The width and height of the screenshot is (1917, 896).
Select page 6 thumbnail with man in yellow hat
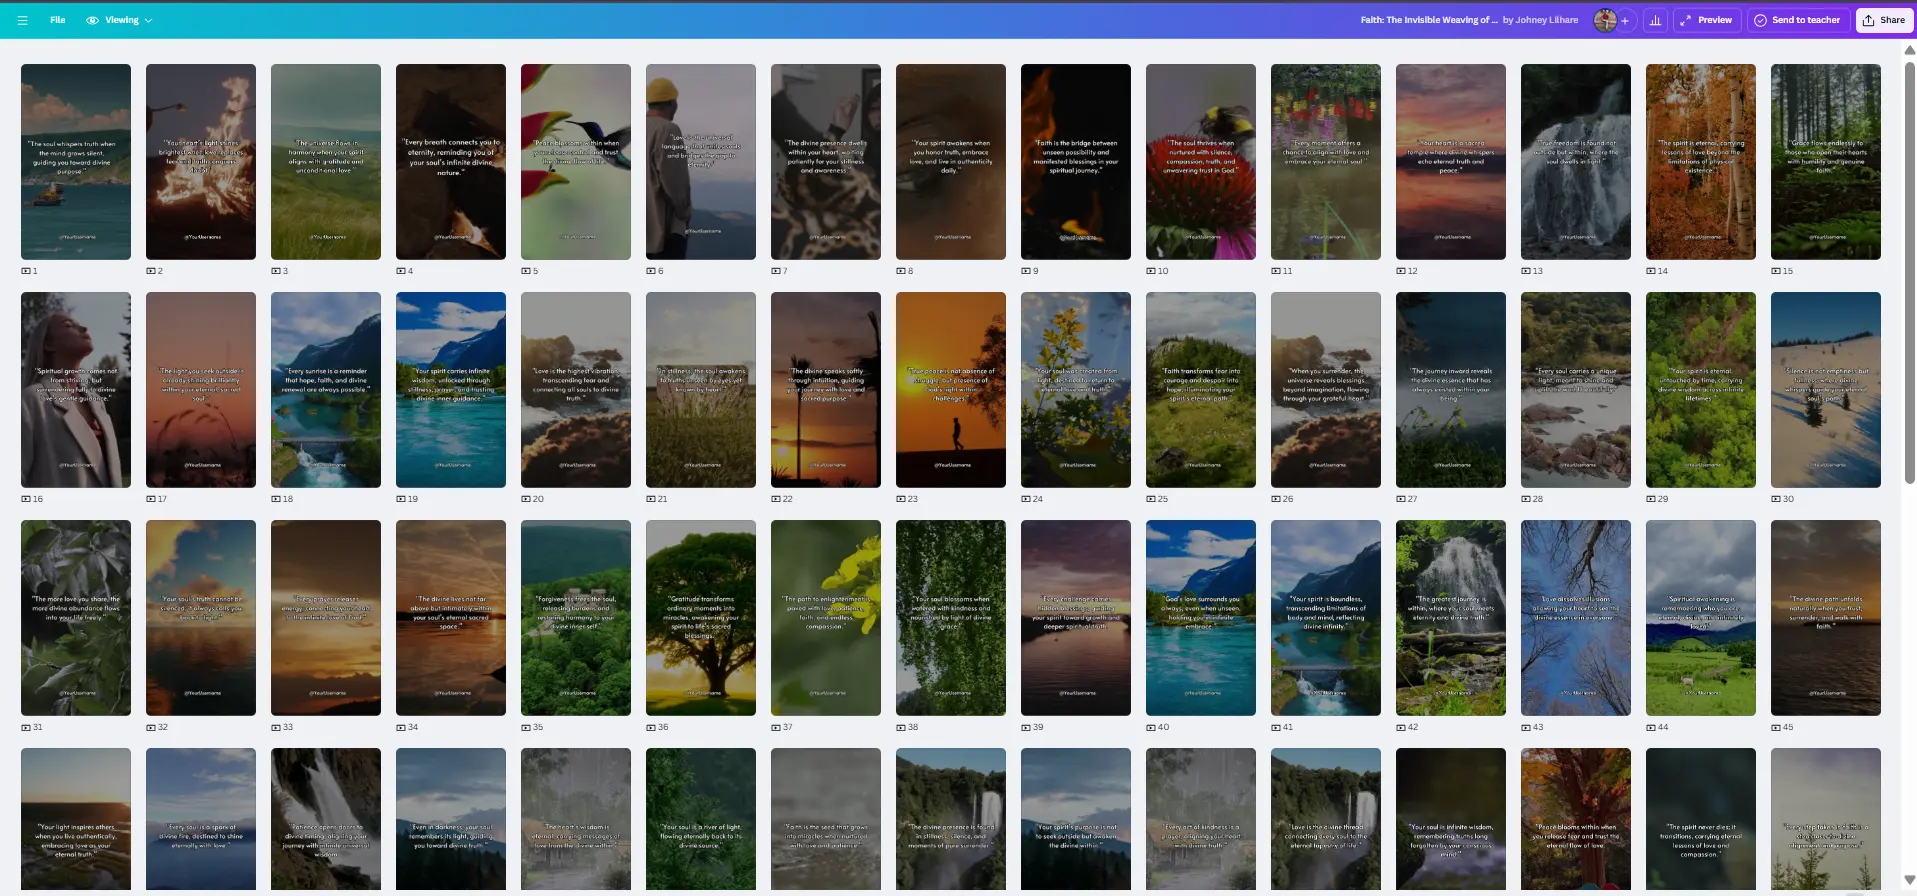[701, 162]
